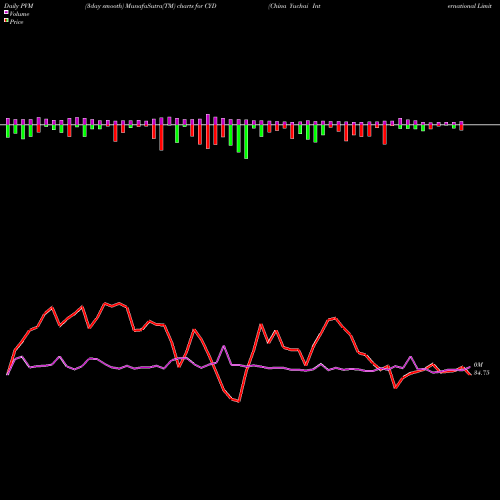Click the purple Volume legend swatch

(6, 12)
